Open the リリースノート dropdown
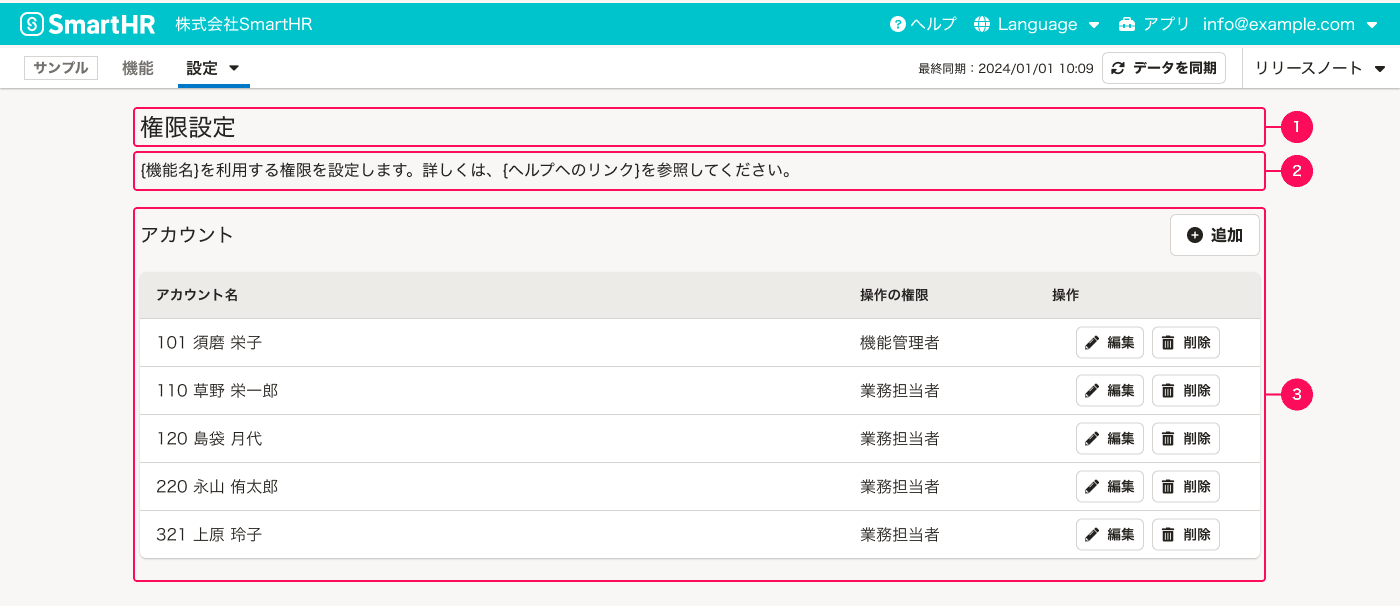Viewport: 1400px width, 606px height. [1318, 67]
